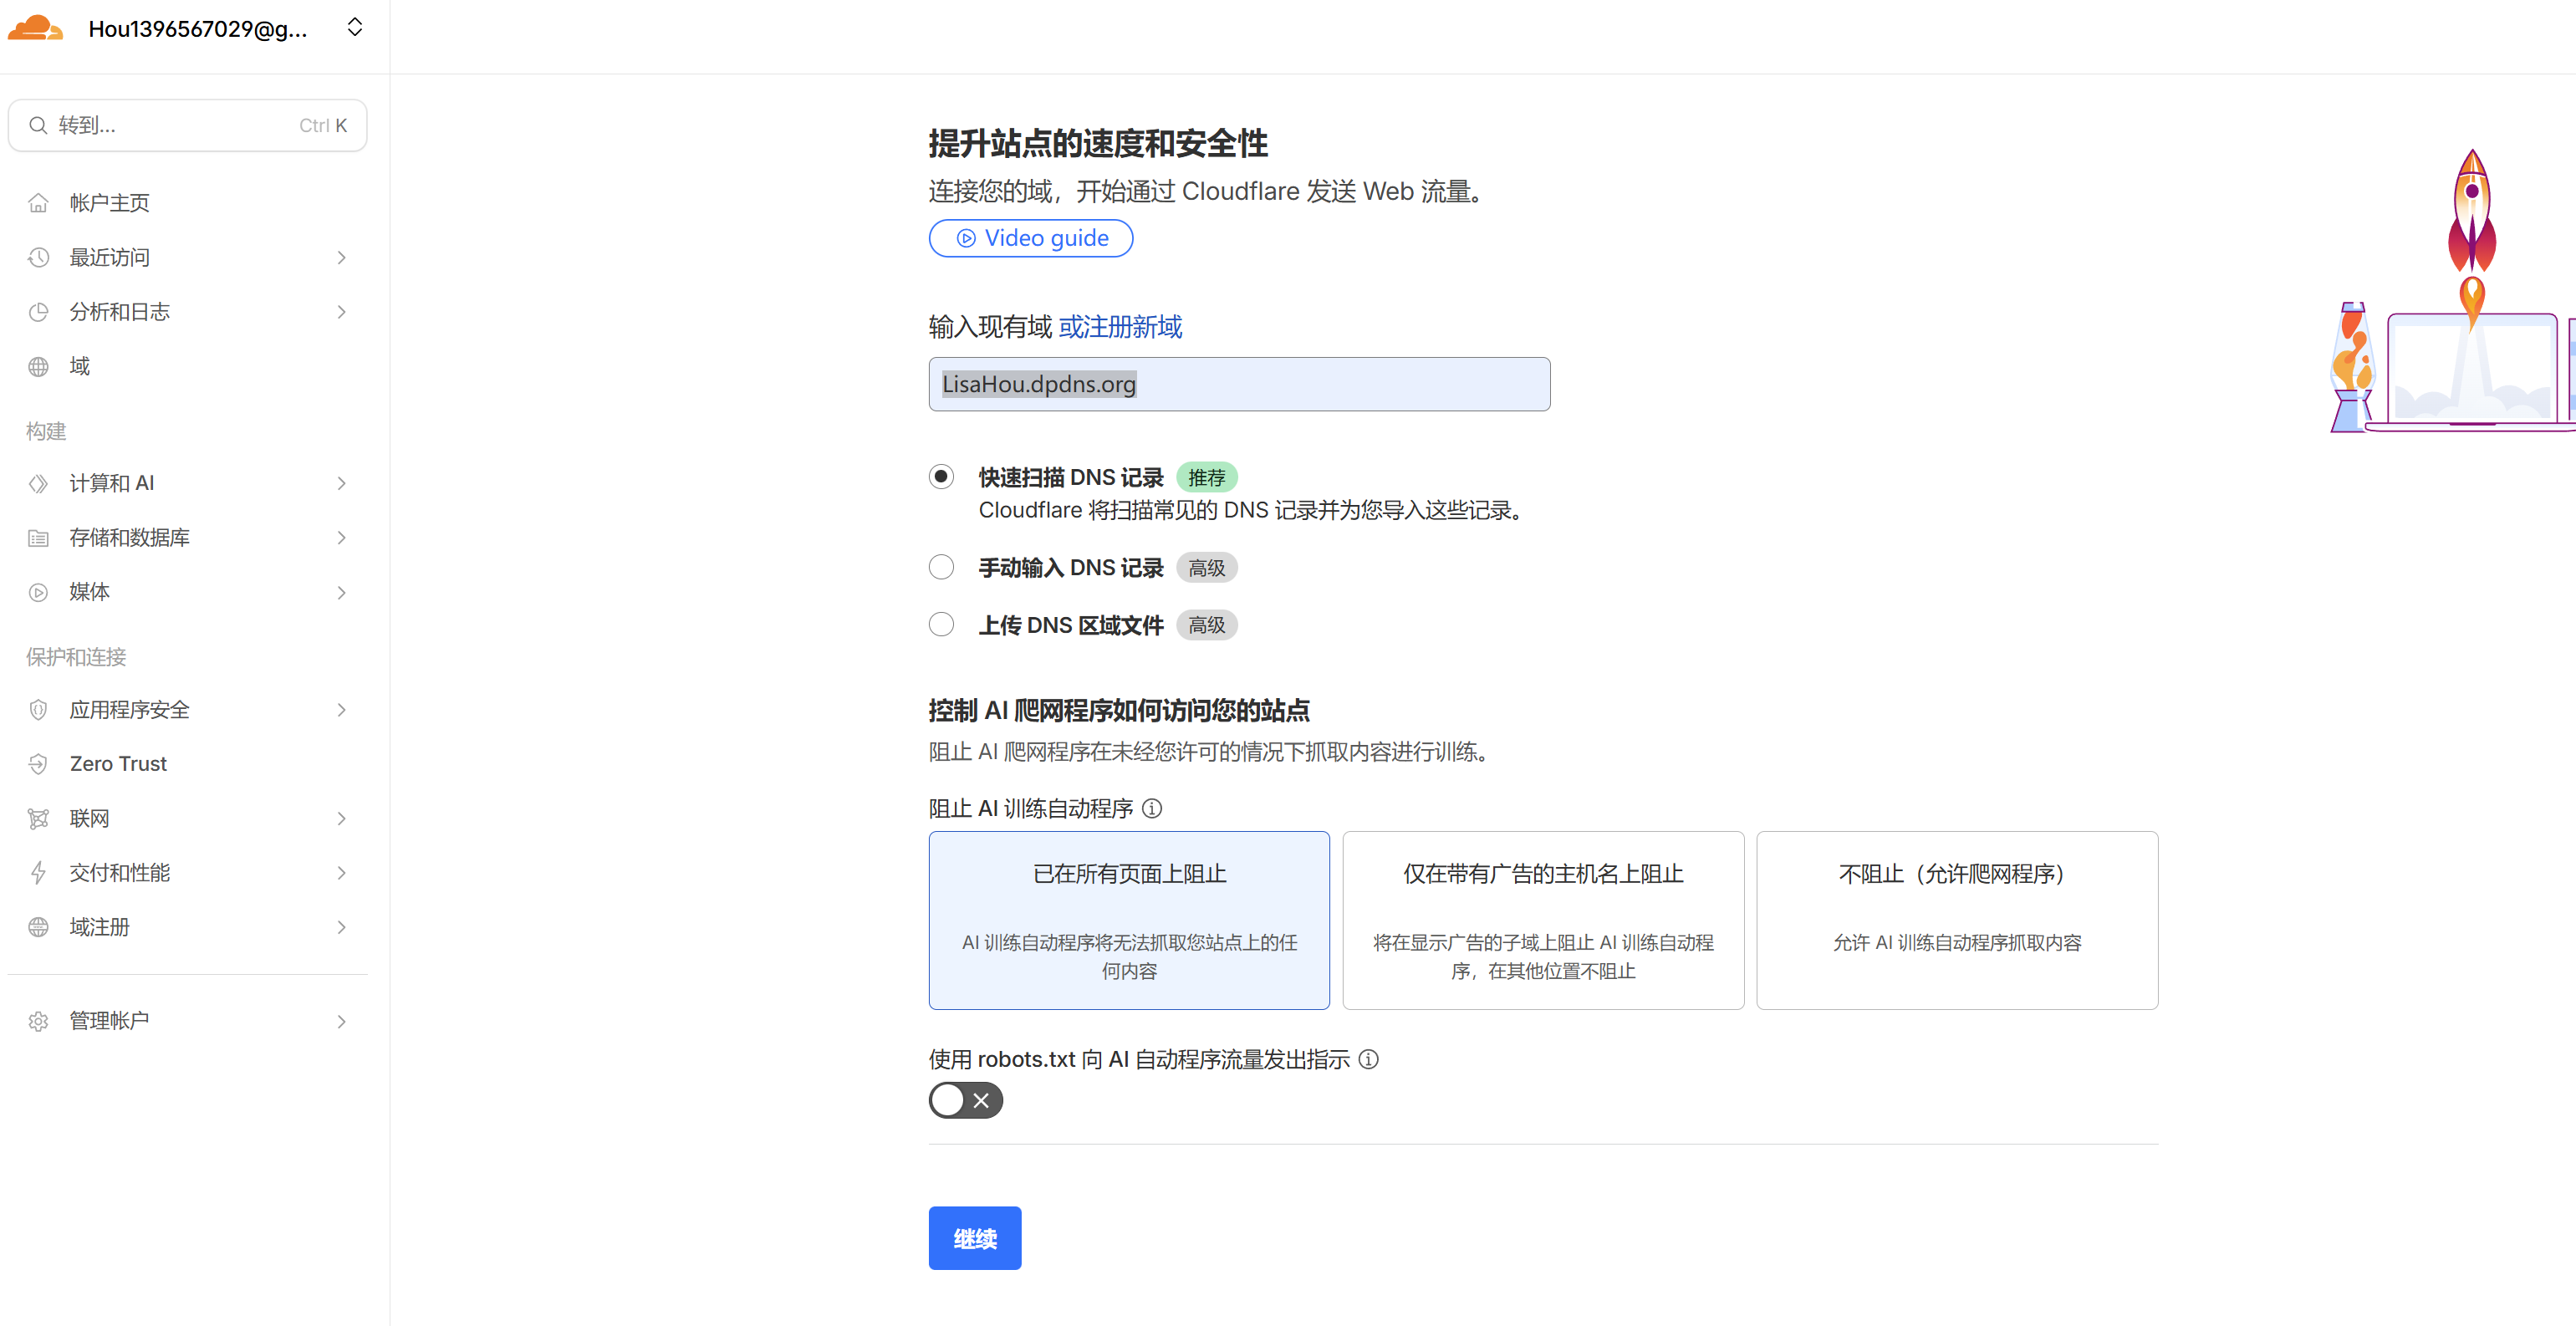Image resolution: width=2576 pixels, height=1326 pixels.
Task: Click the domain input field with LisaHou.dpdns.org
Action: click(x=1238, y=384)
